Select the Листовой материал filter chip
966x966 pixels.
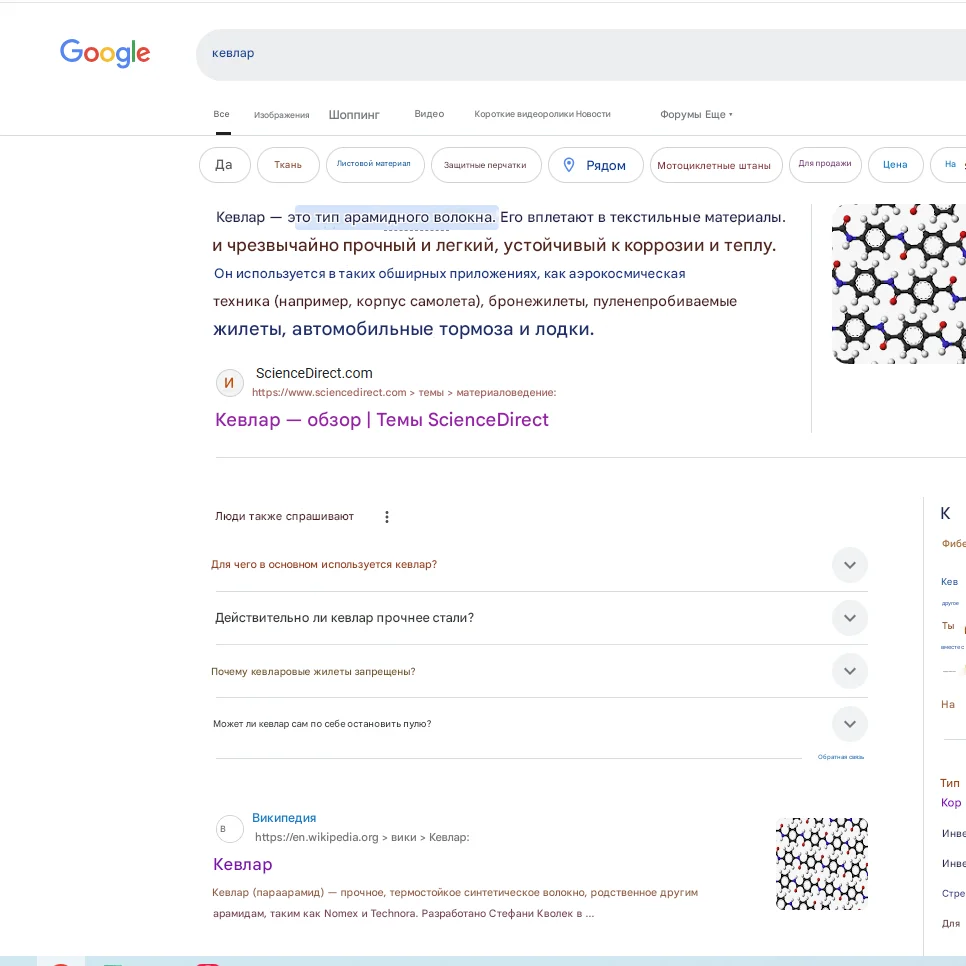point(375,164)
